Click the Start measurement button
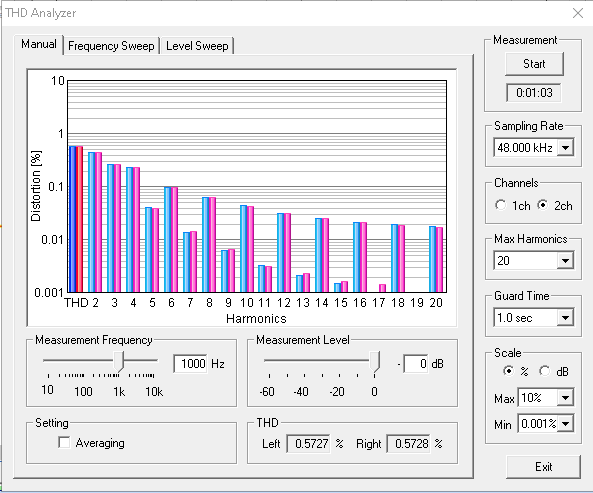Viewport: 593px width, 493px height. point(534,64)
